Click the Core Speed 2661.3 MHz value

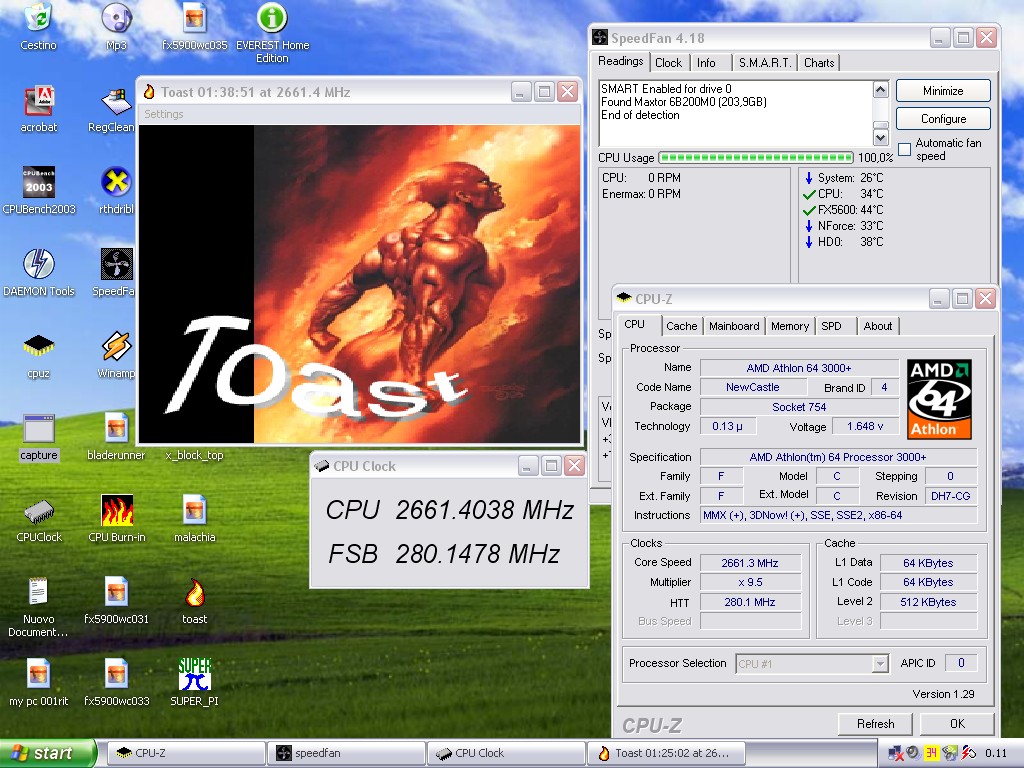750,563
